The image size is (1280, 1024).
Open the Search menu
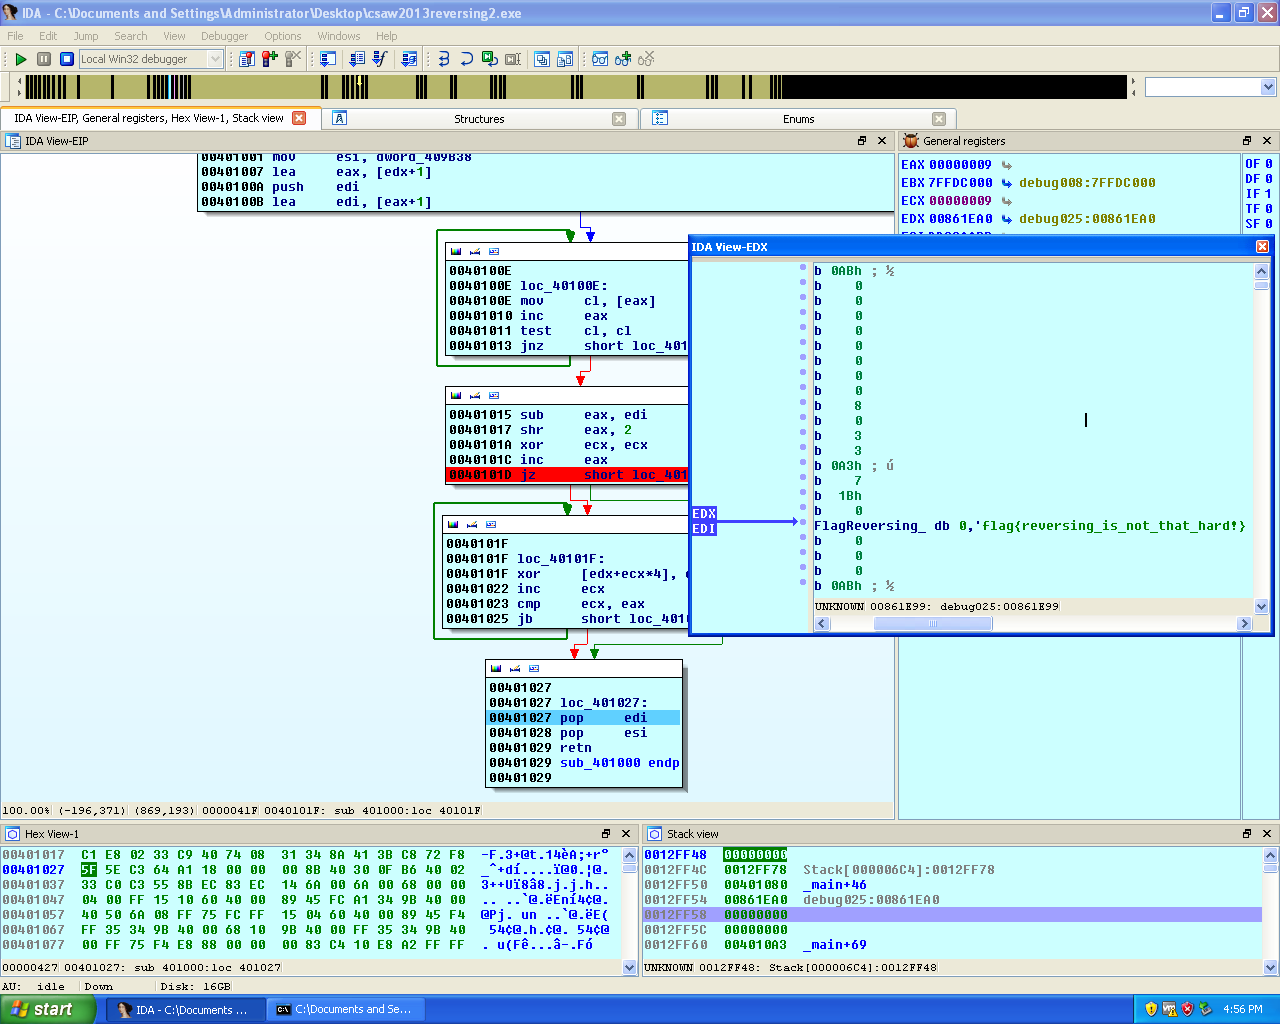tap(130, 36)
